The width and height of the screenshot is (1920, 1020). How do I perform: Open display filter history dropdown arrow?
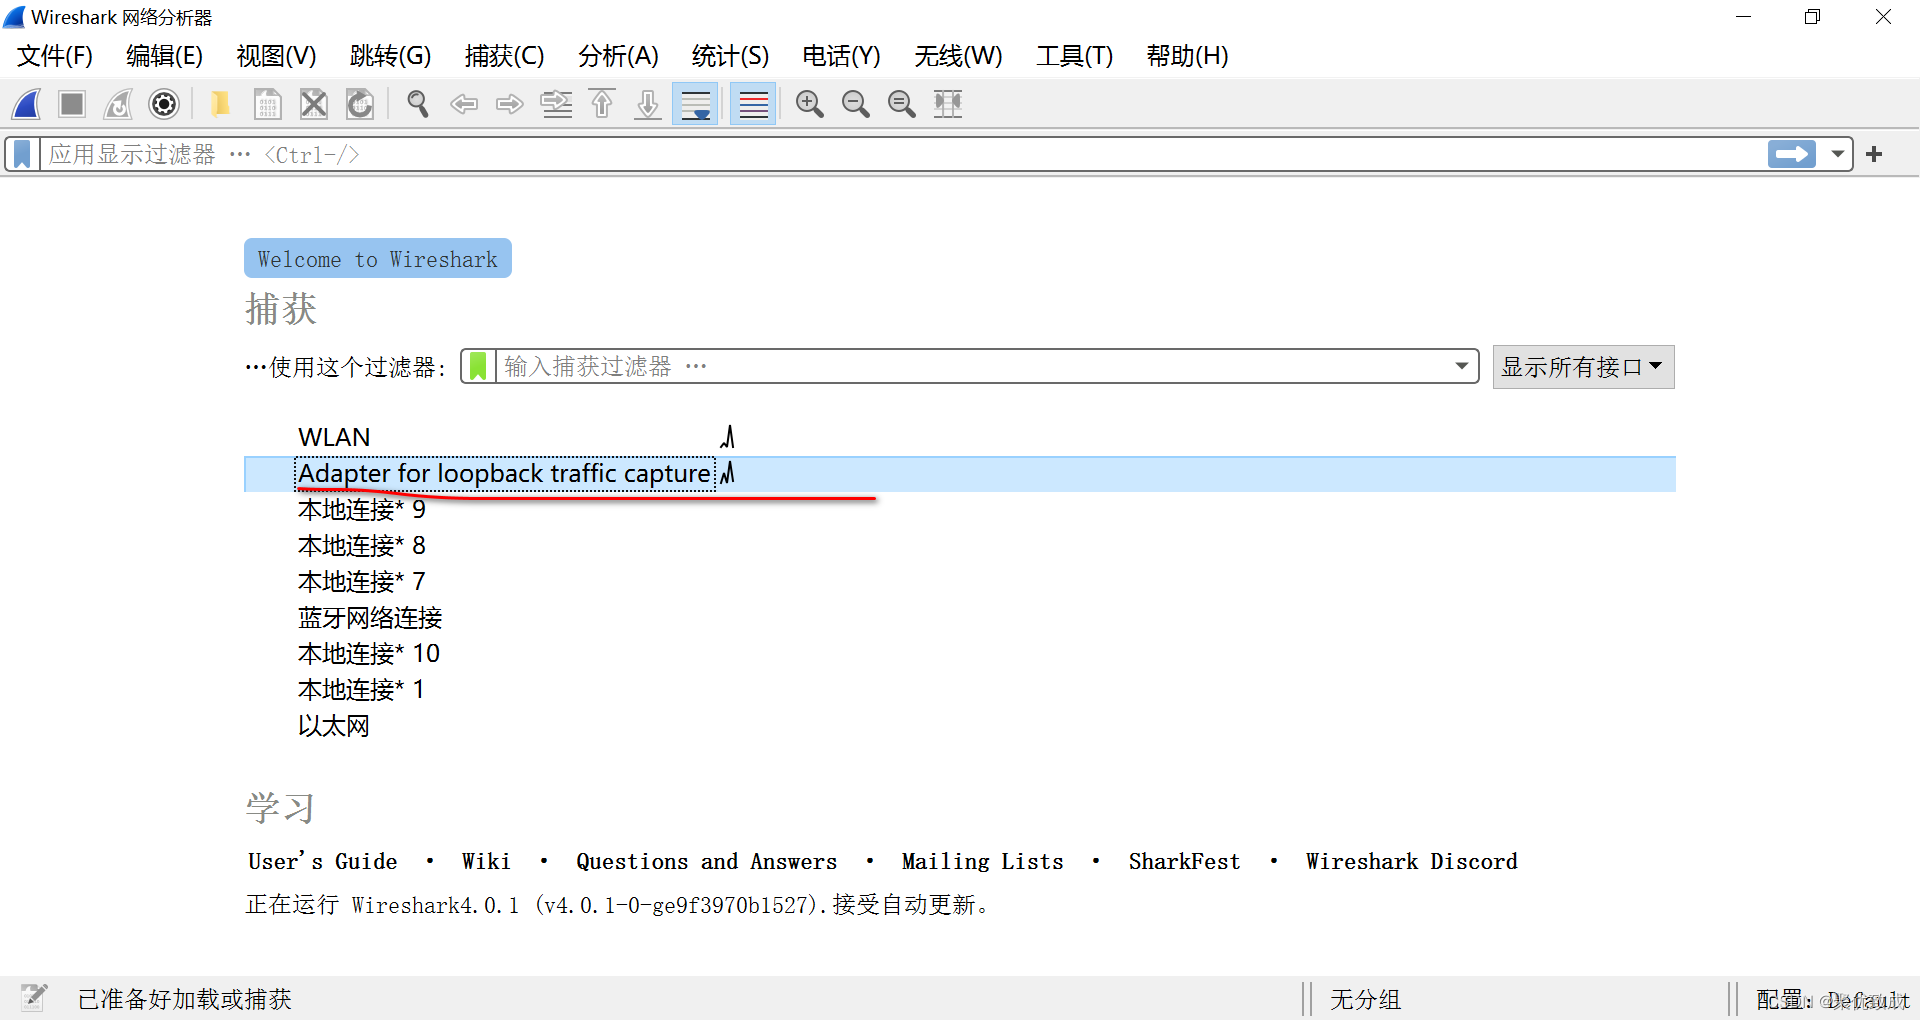tap(1838, 154)
